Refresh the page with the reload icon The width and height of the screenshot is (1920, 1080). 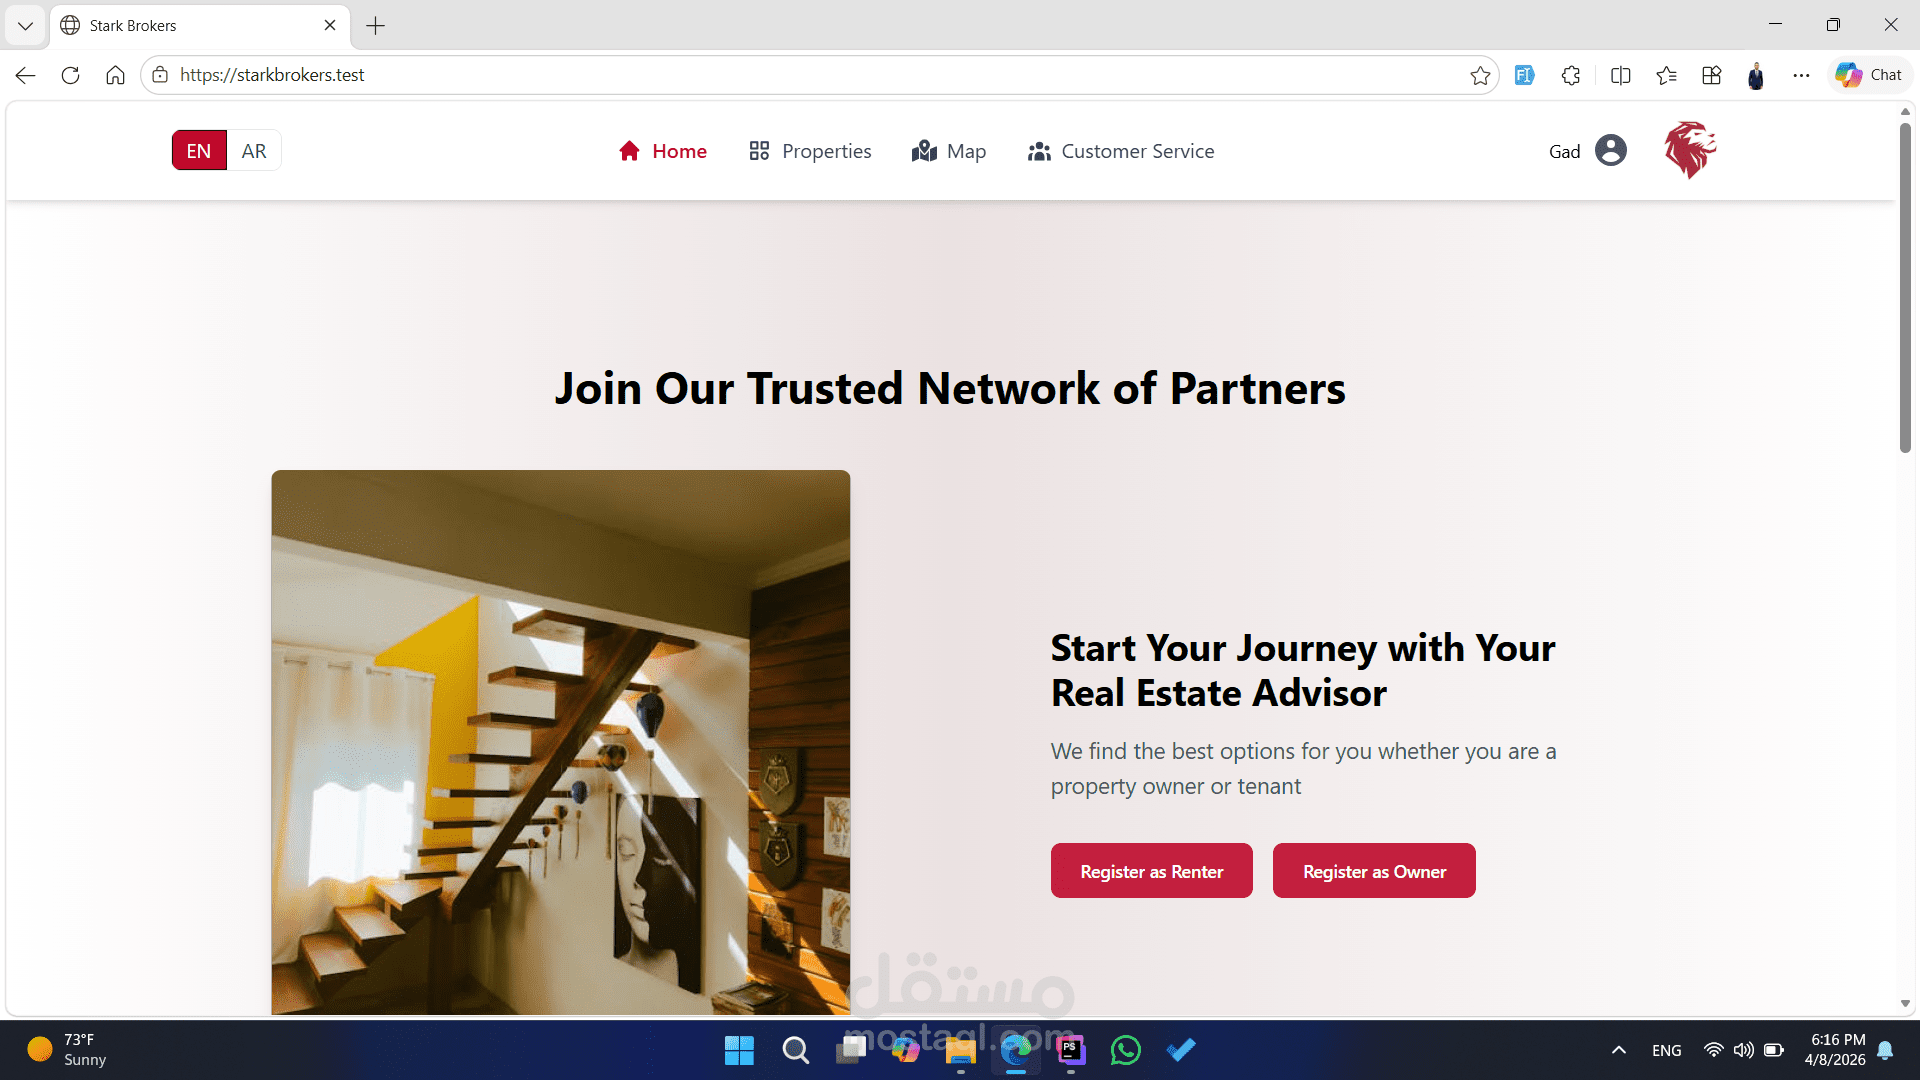(70, 75)
